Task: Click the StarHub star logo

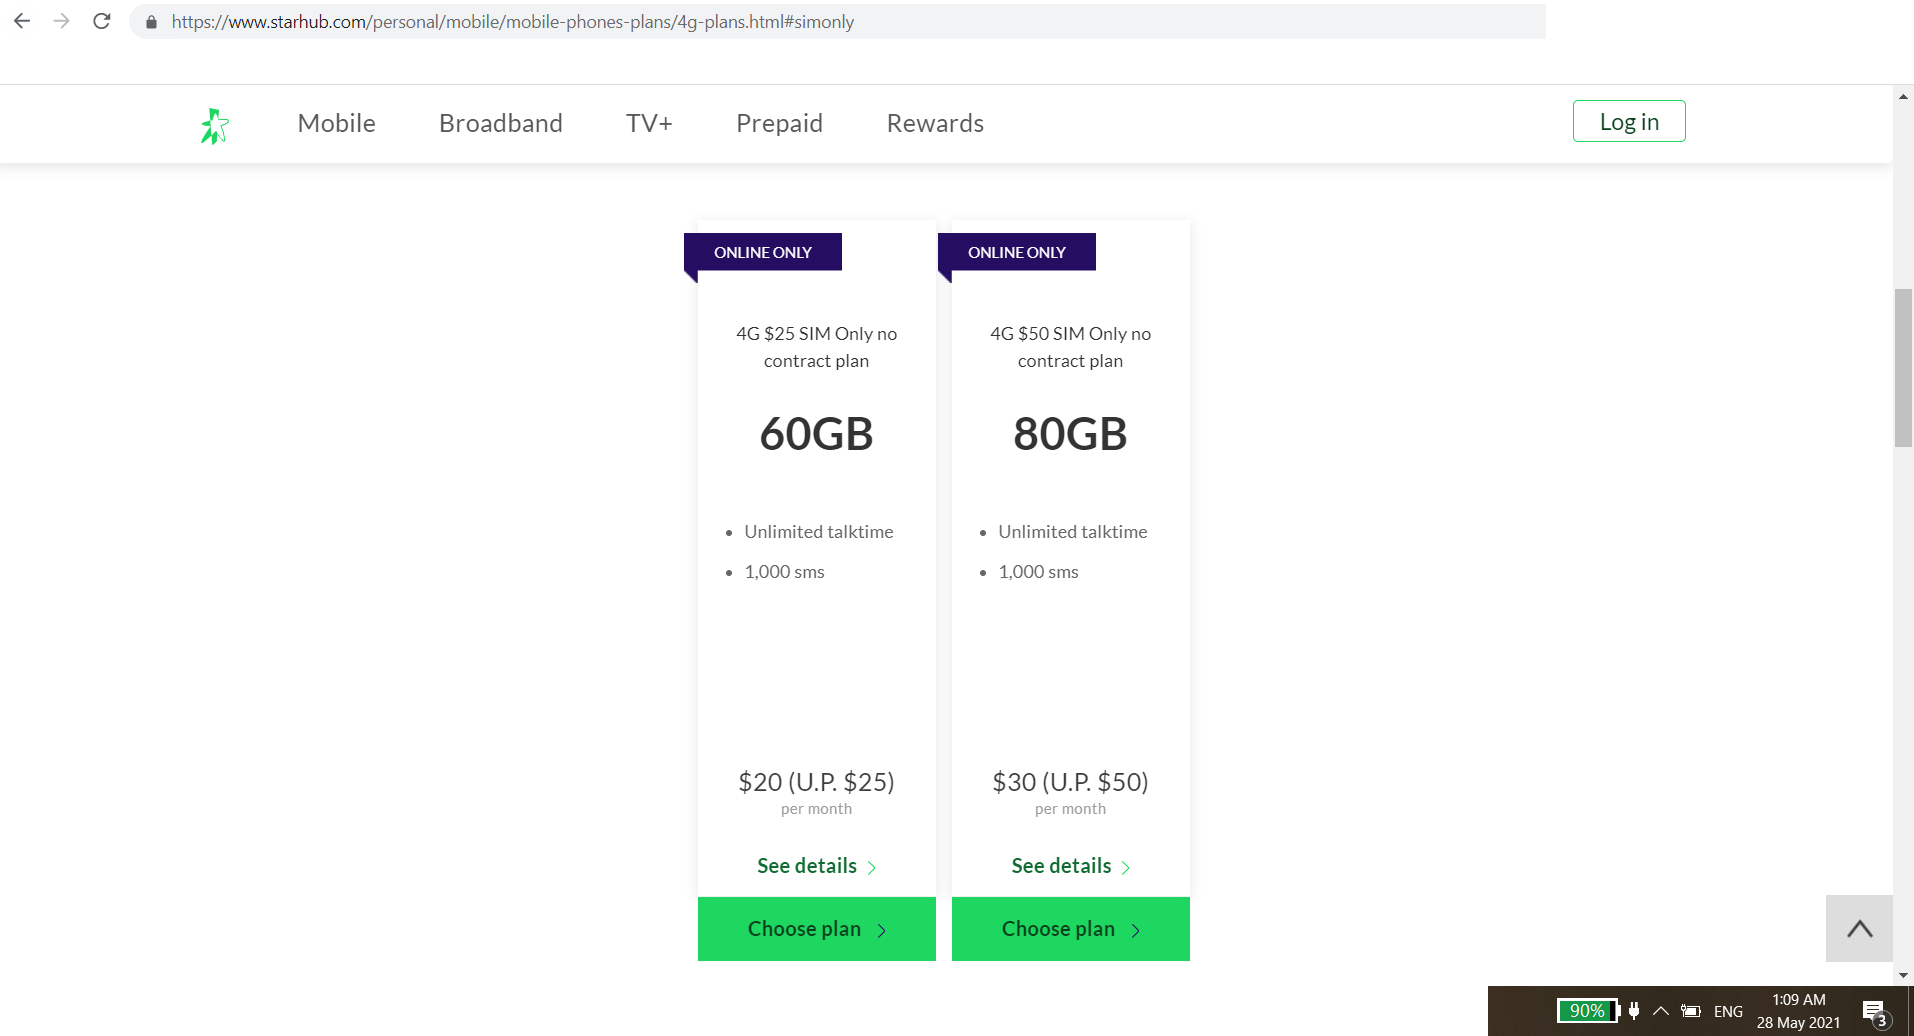Action: pyautogui.click(x=214, y=126)
